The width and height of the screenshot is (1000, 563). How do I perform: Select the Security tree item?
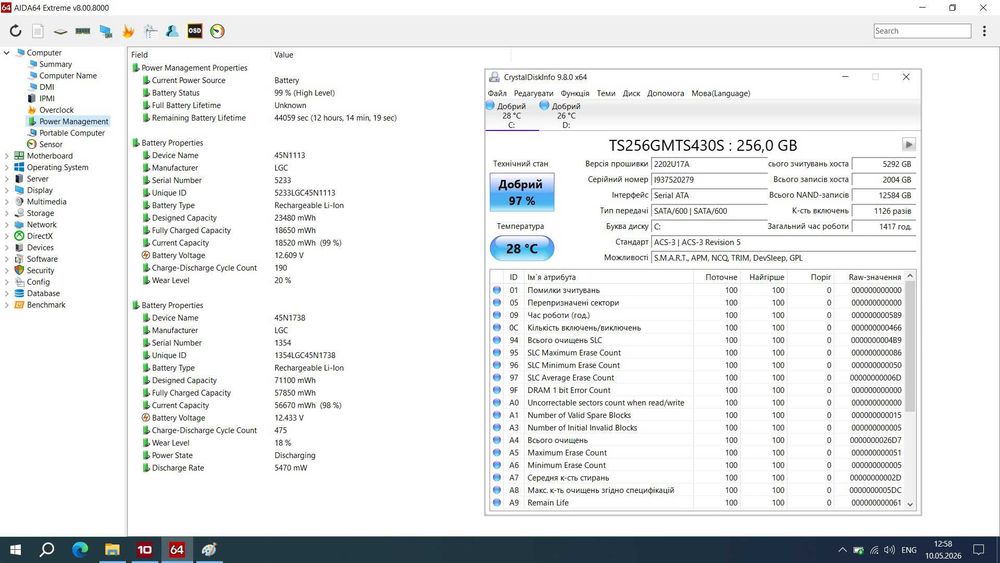point(40,271)
